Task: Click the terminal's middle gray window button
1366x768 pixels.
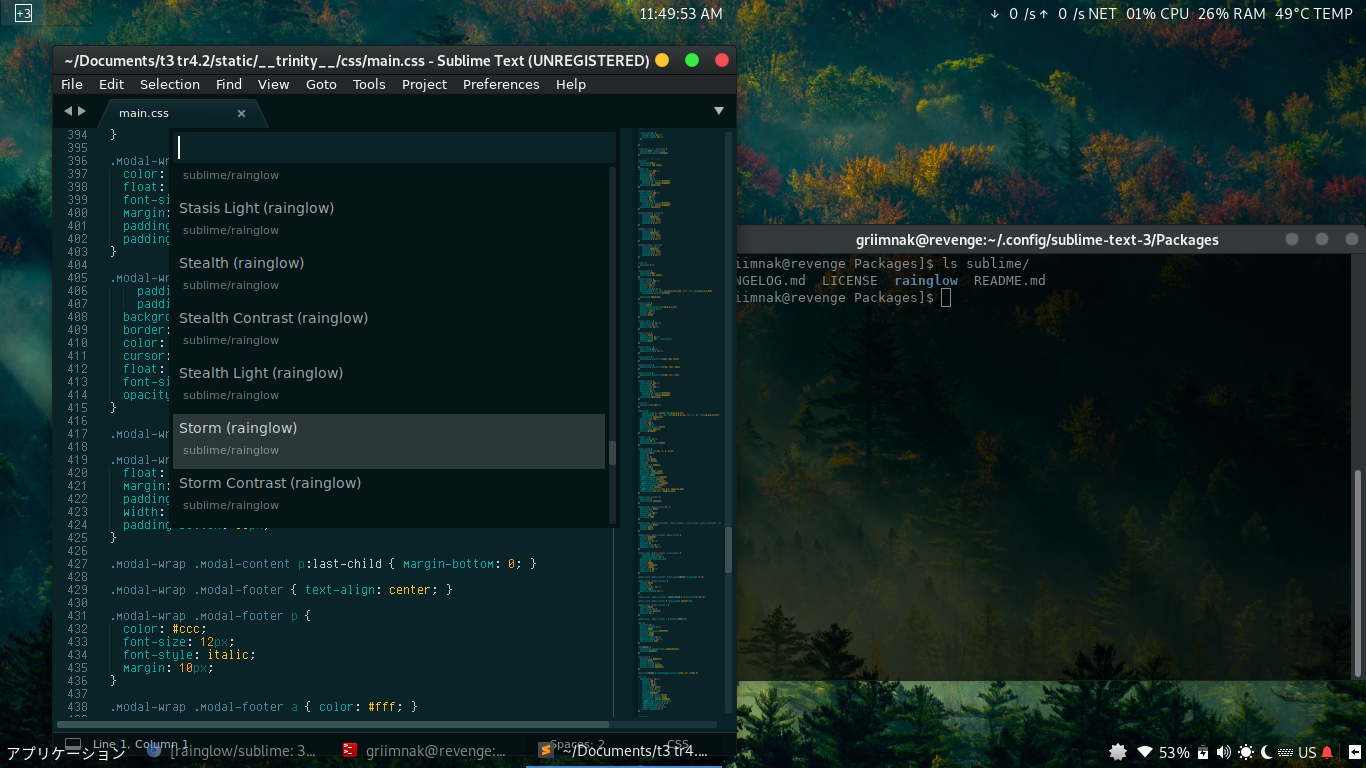Action: click(x=1322, y=239)
